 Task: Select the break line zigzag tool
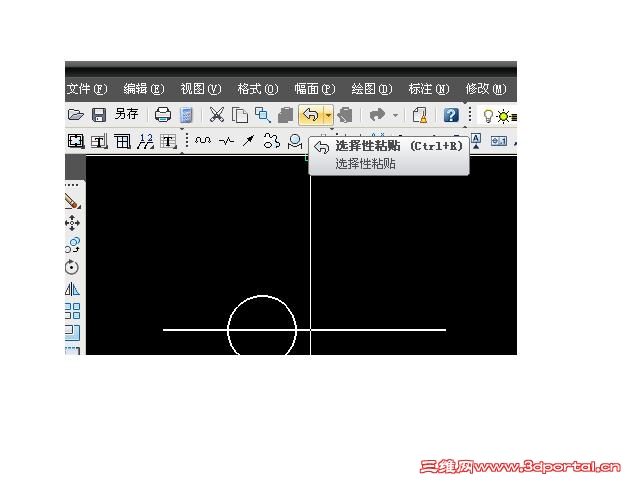coord(226,142)
